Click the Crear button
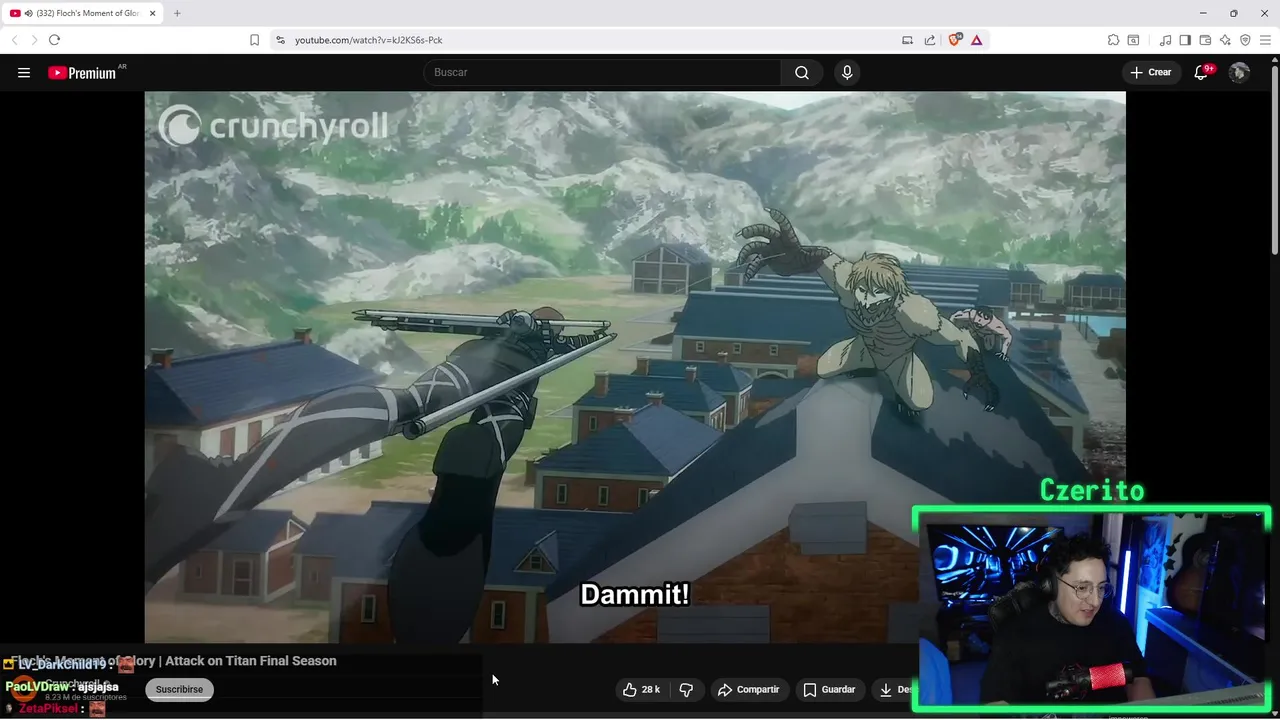The height and width of the screenshot is (720, 1280). point(1151,72)
